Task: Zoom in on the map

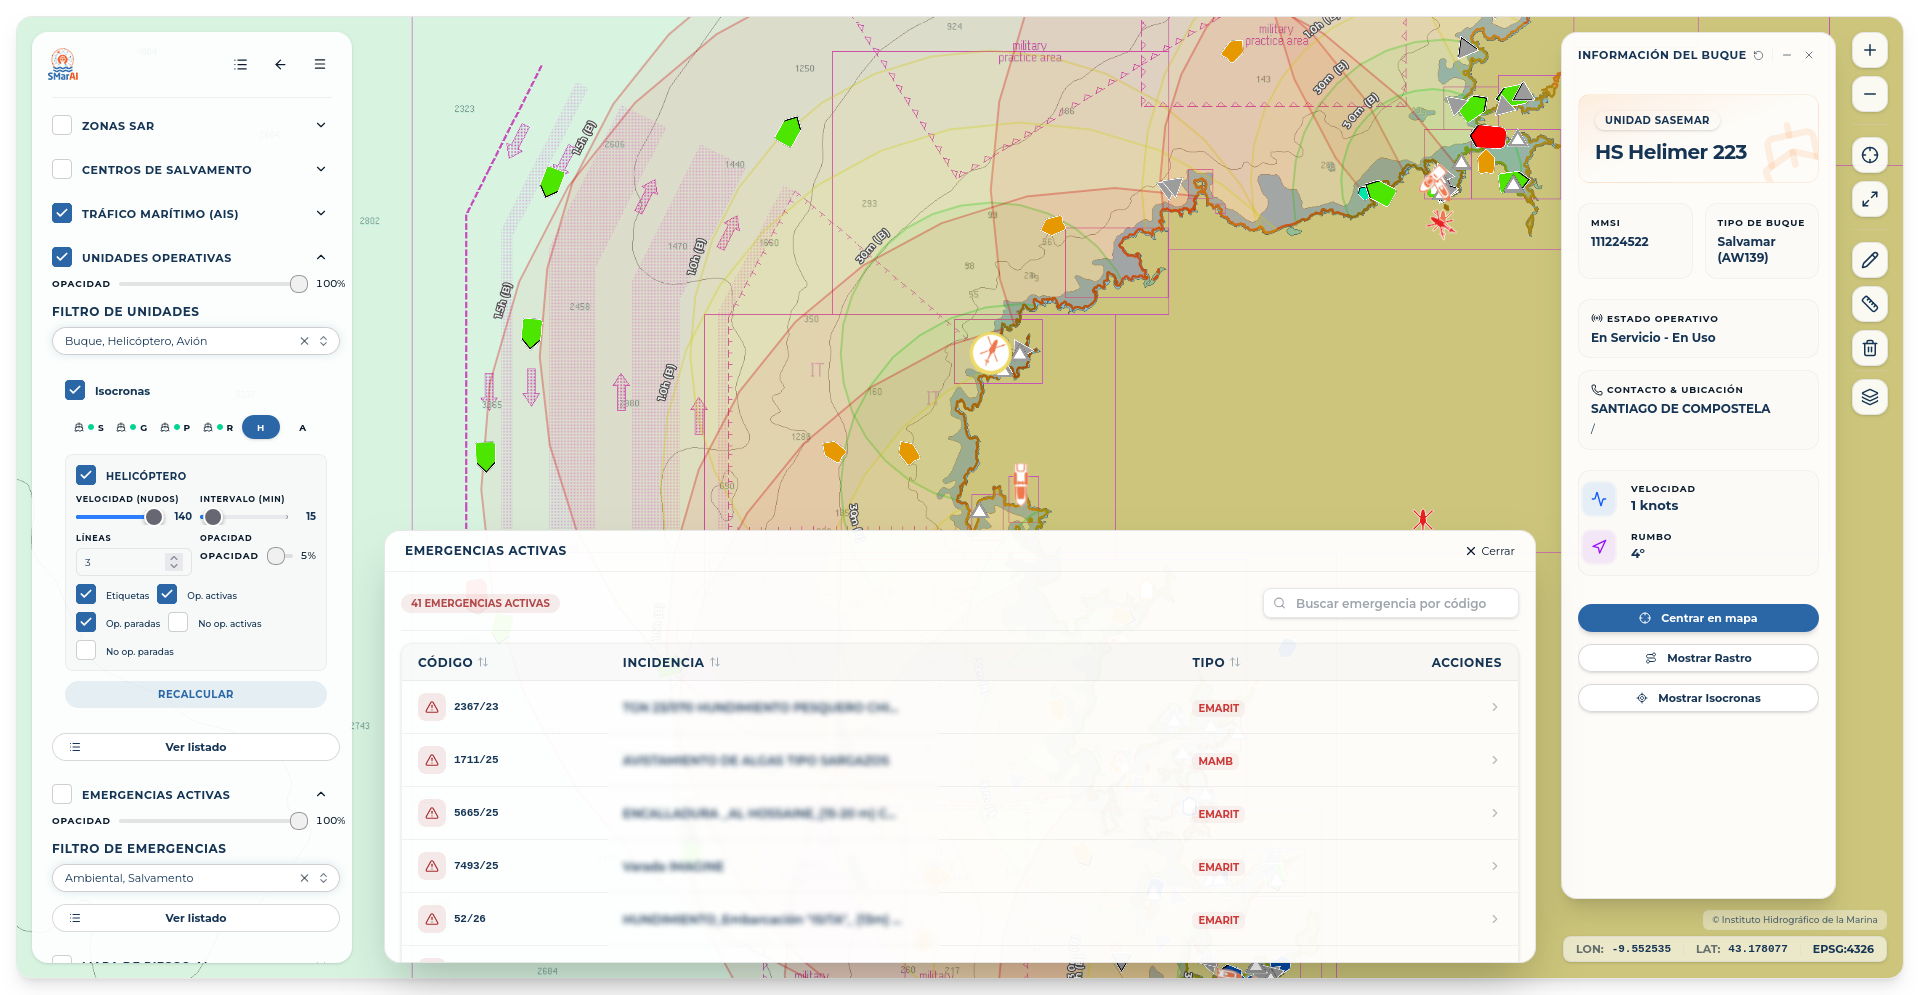Action: tap(1869, 50)
